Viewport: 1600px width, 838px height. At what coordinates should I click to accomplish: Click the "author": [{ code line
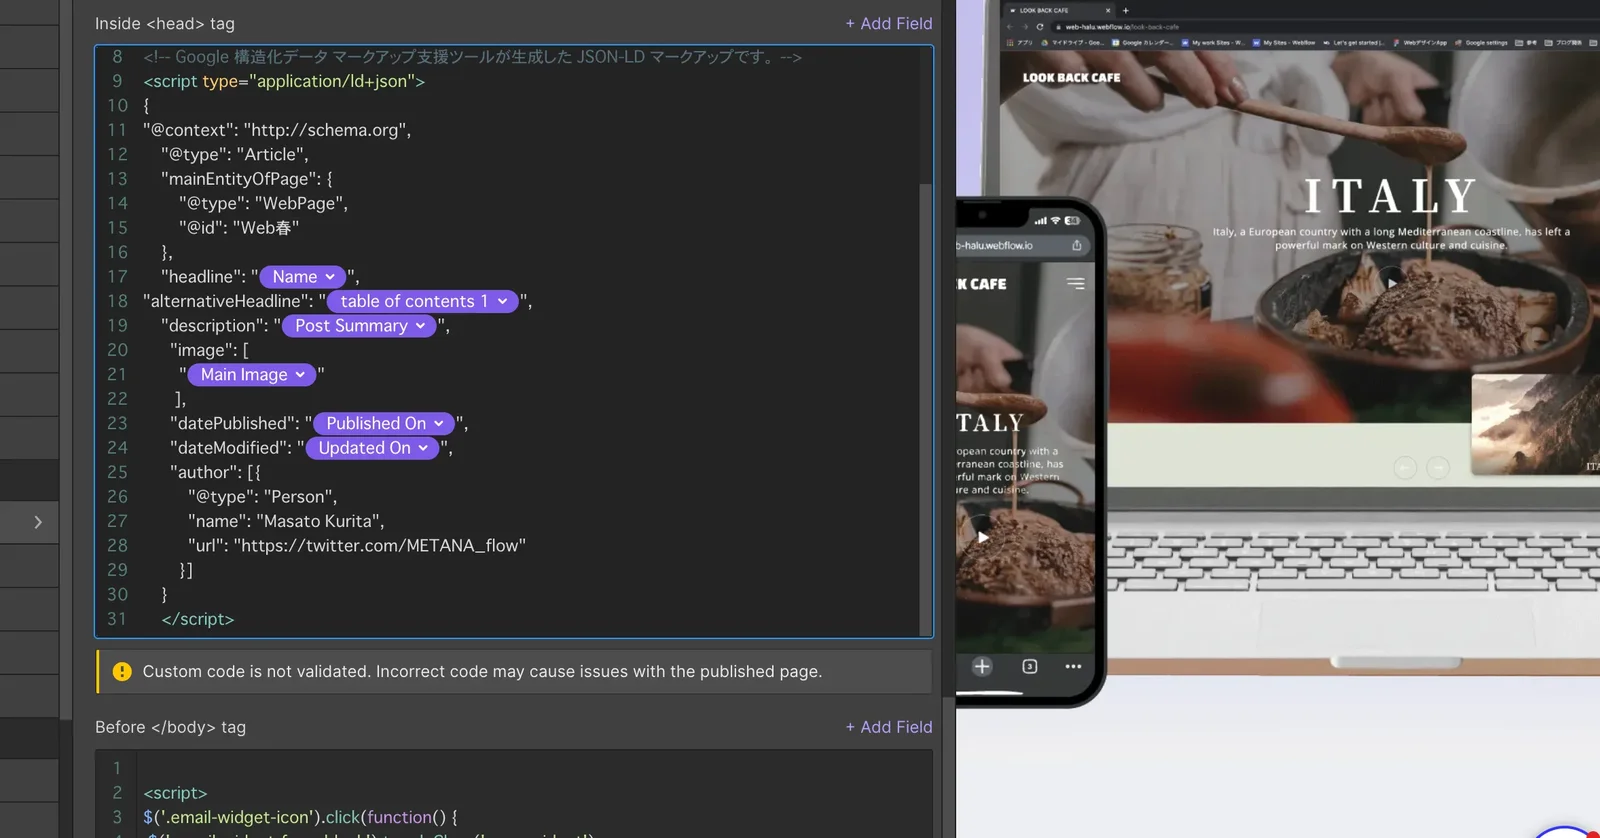coord(215,472)
